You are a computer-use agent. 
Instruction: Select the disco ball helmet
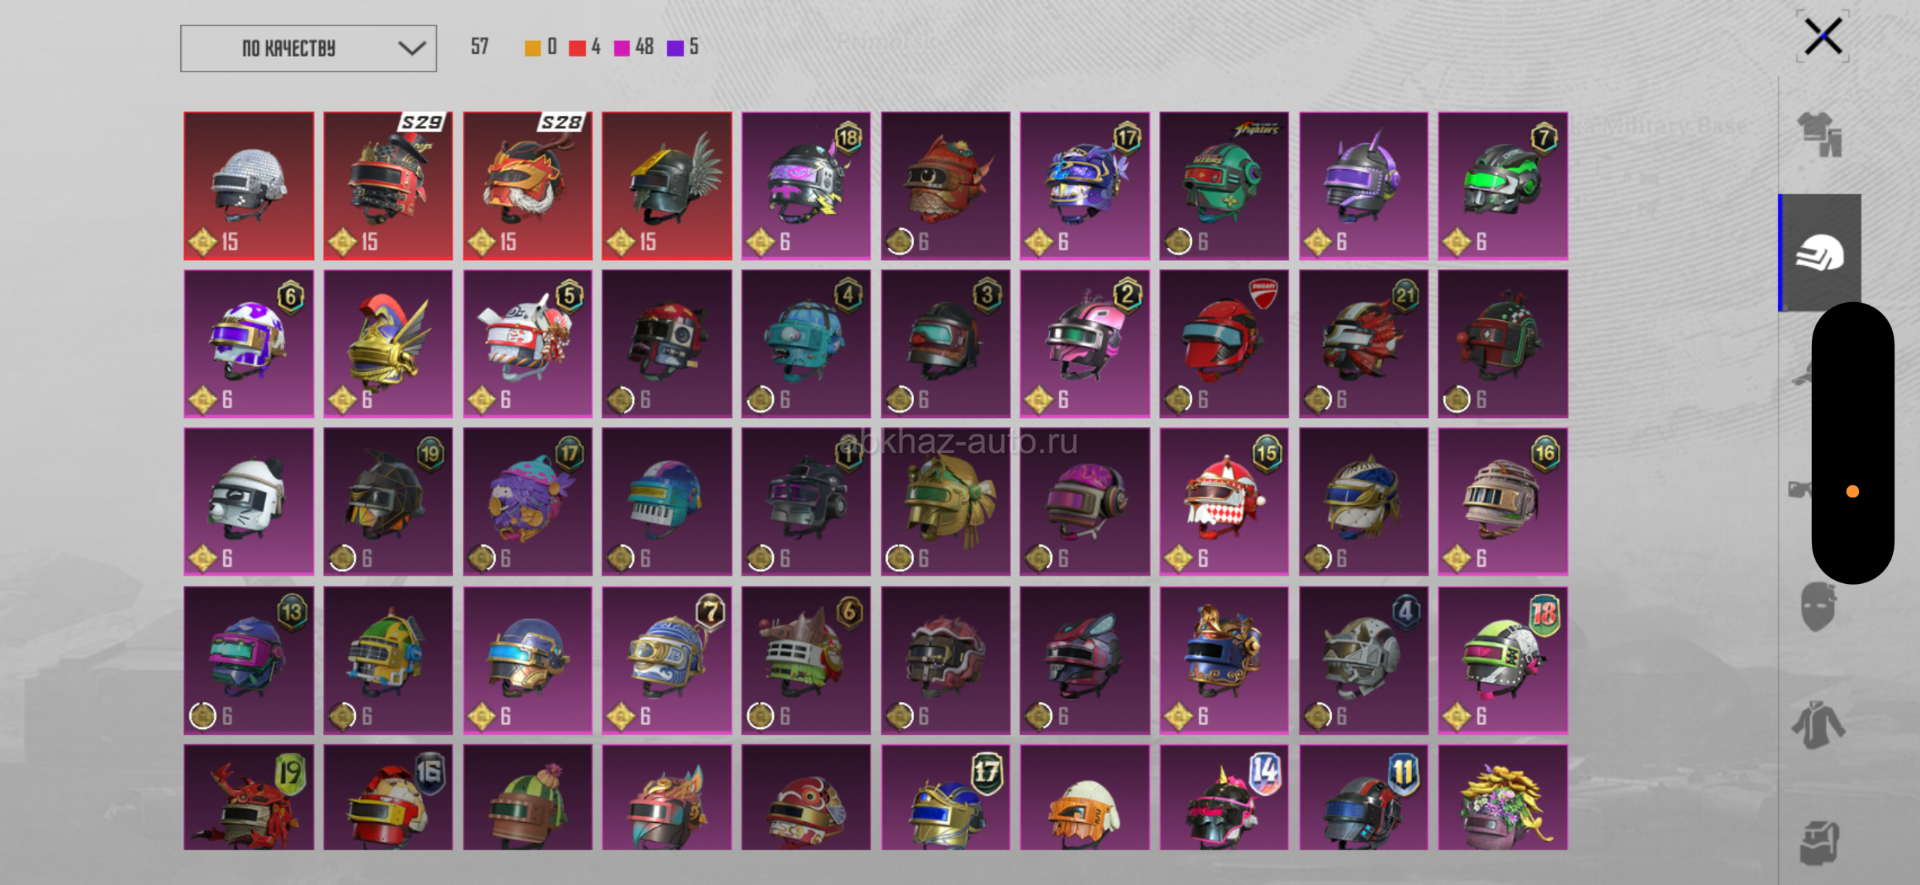(249, 186)
